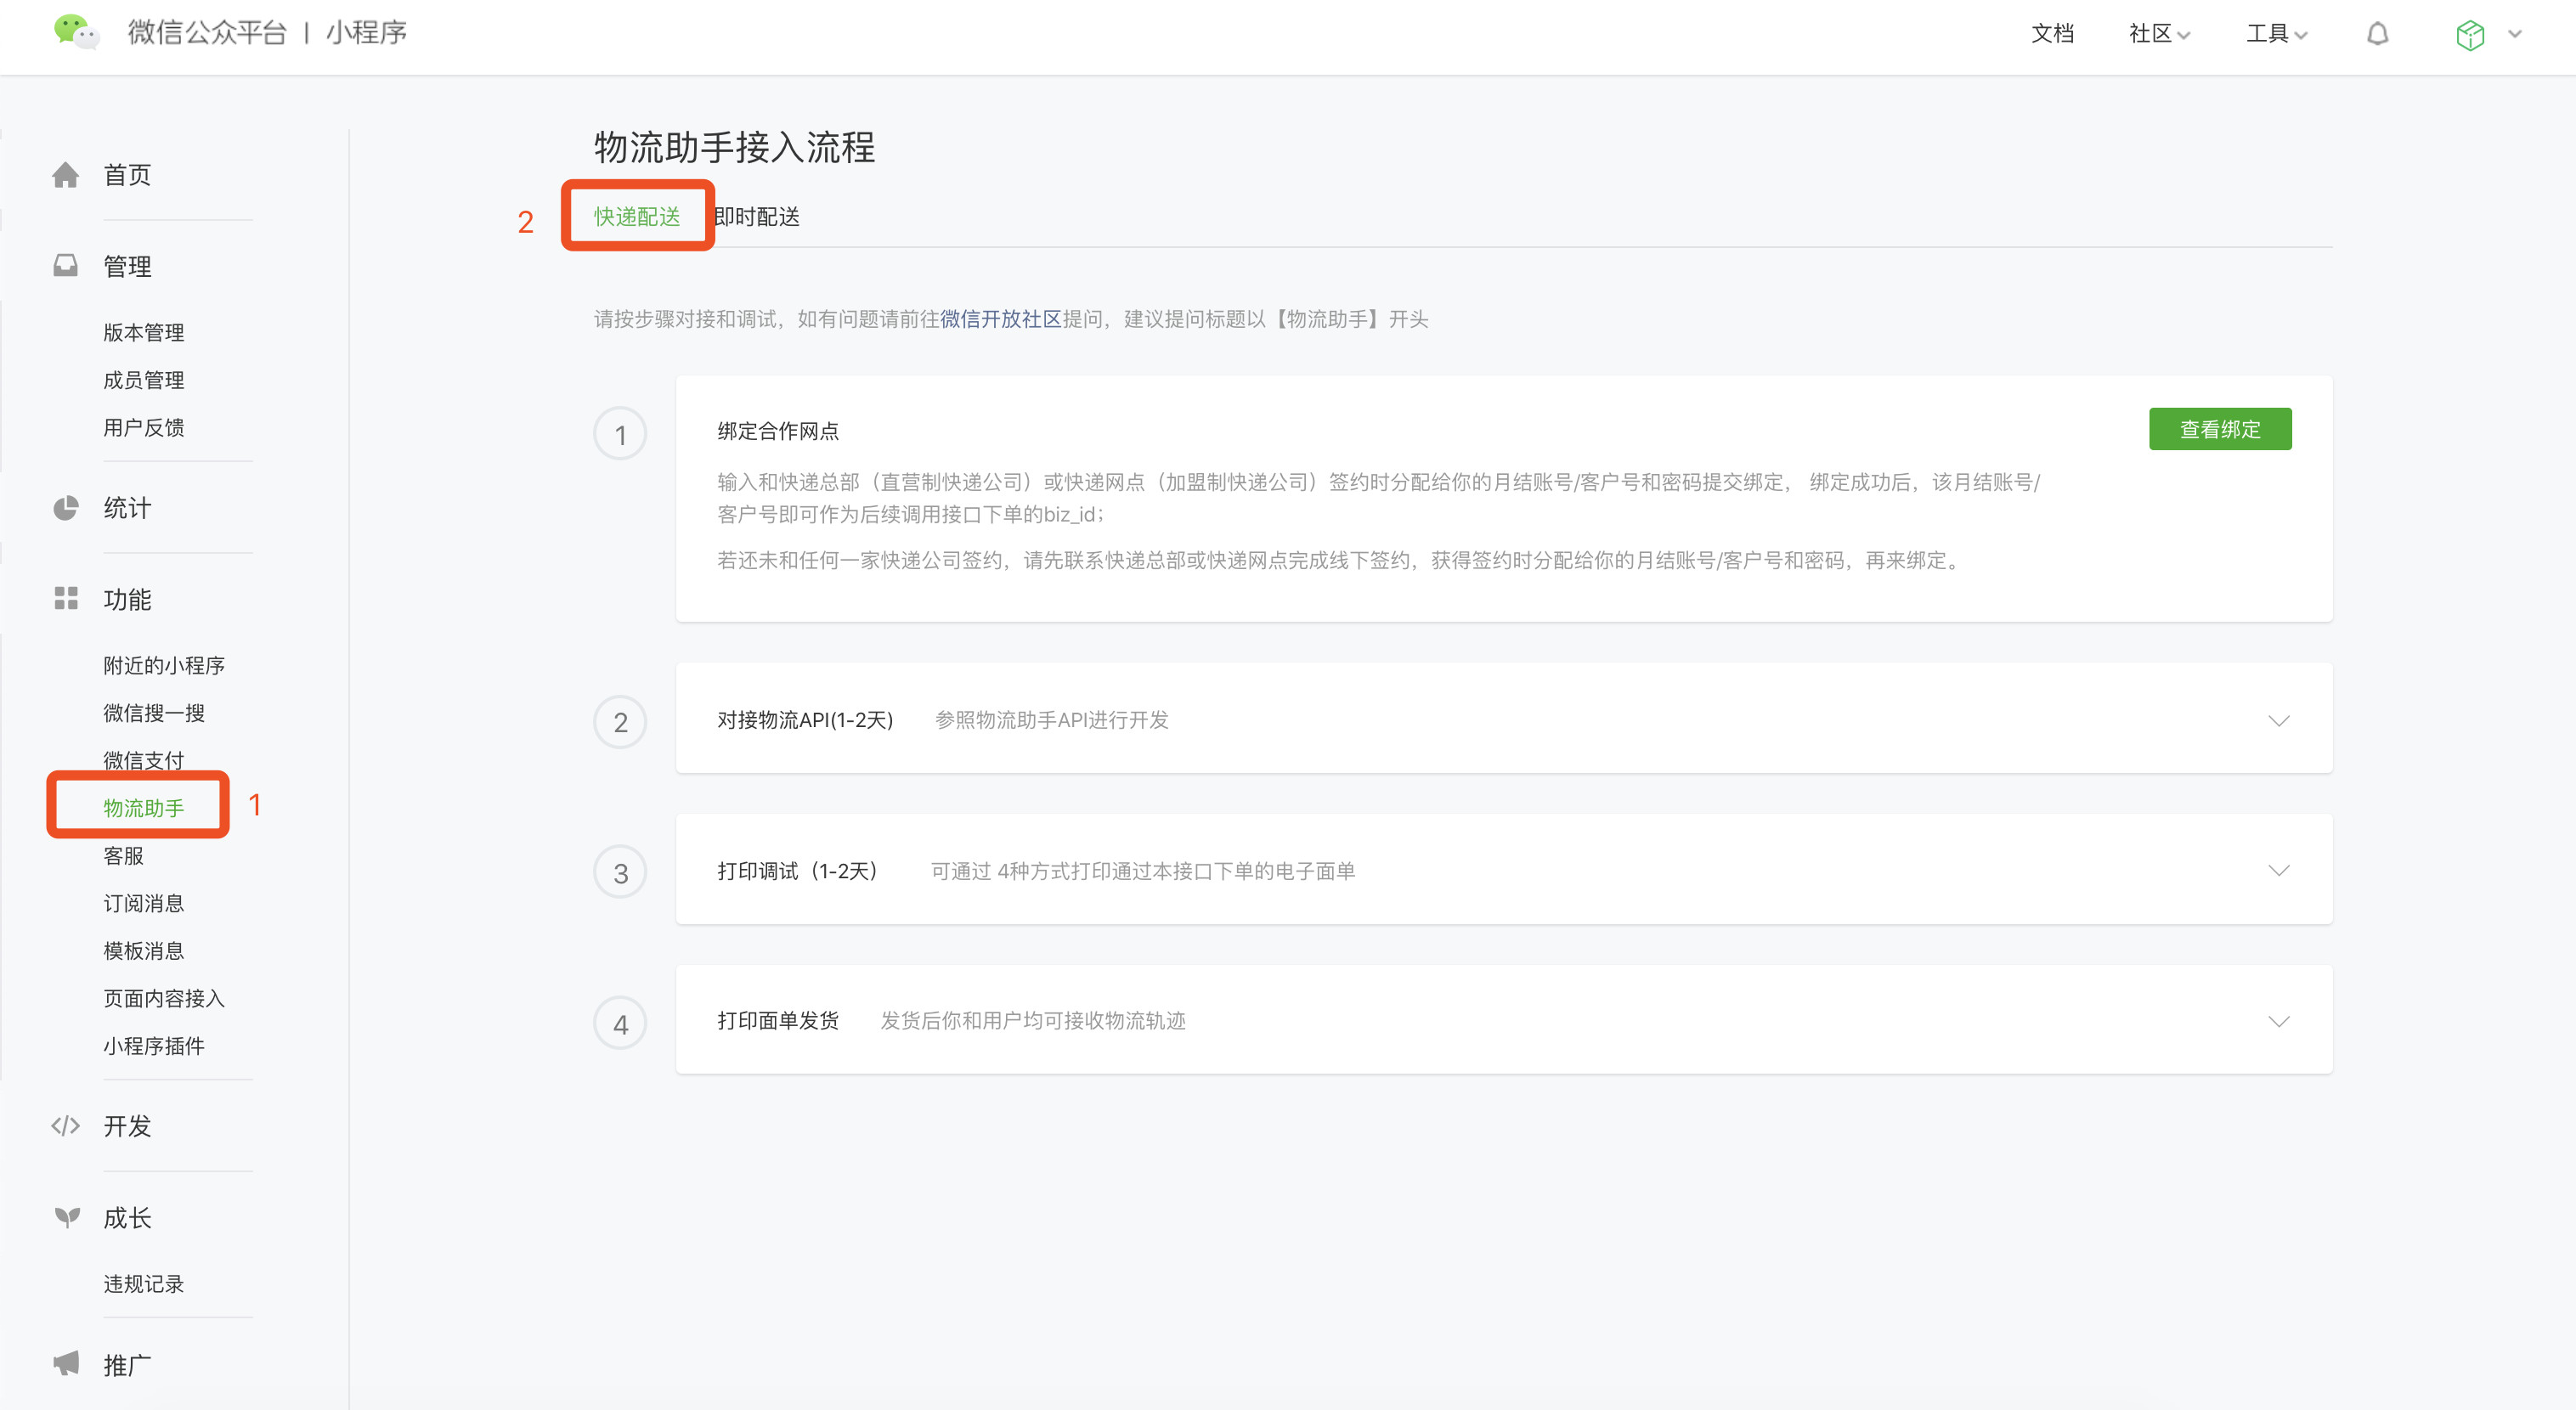
Task: Click the code brackets icon beside 开发
Action: pyautogui.click(x=66, y=1126)
